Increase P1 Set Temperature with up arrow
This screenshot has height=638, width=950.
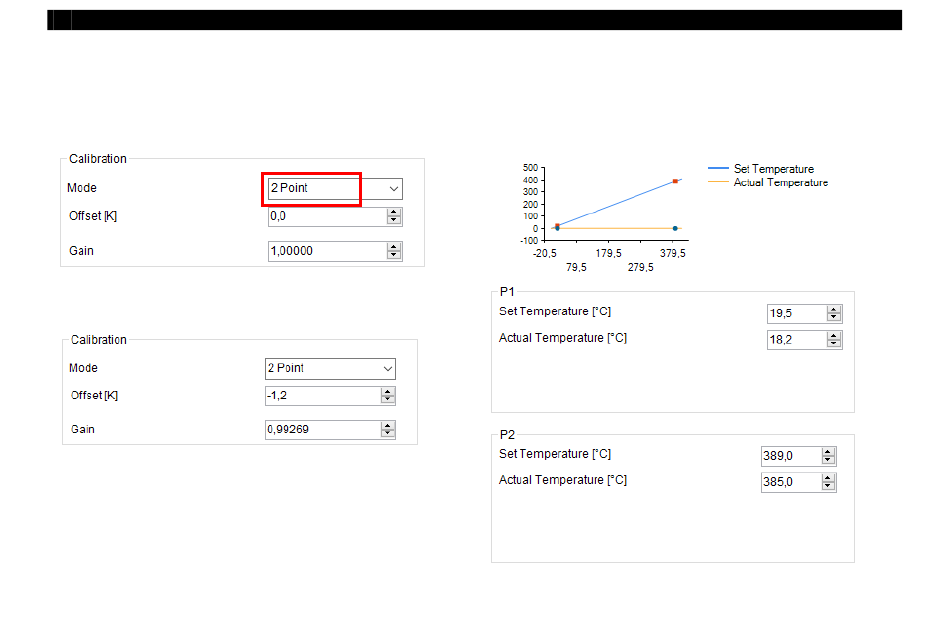834,310
